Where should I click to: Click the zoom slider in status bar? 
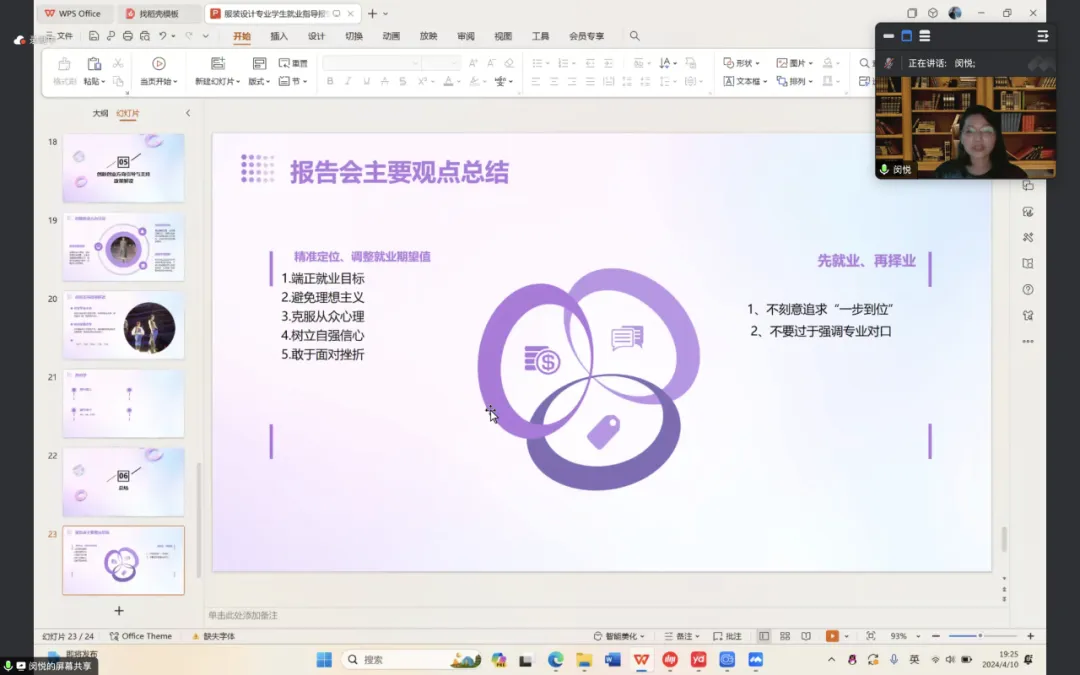pyautogui.click(x=980, y=636)
